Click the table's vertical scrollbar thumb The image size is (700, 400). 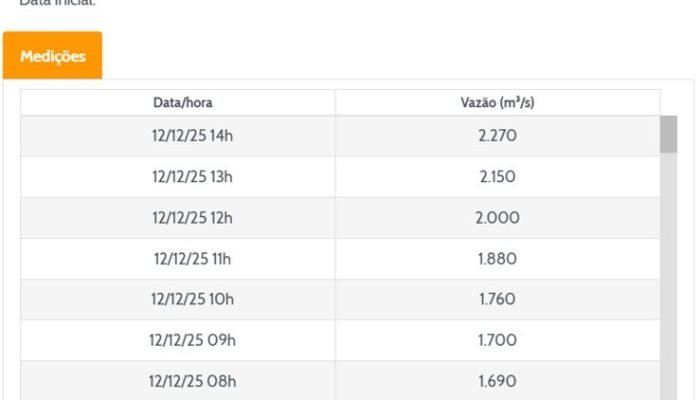tap(668, 134)
